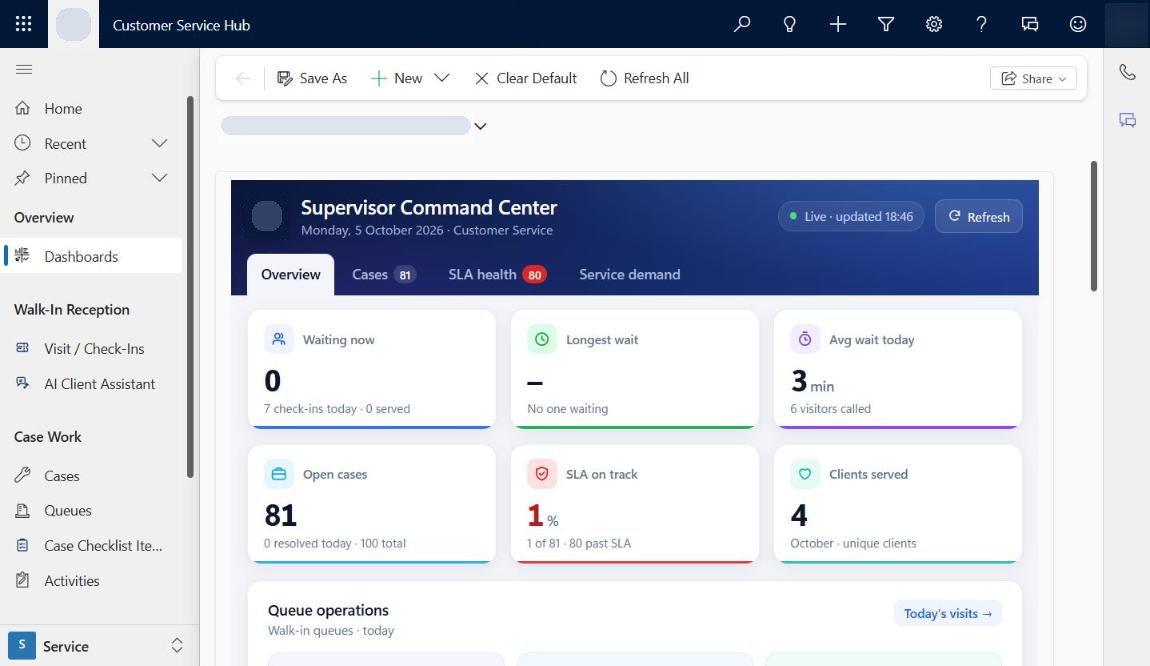Open the dashboard selector chevron
The width and height of the screenshot is (1150, 666).
[x=480, y=126]
